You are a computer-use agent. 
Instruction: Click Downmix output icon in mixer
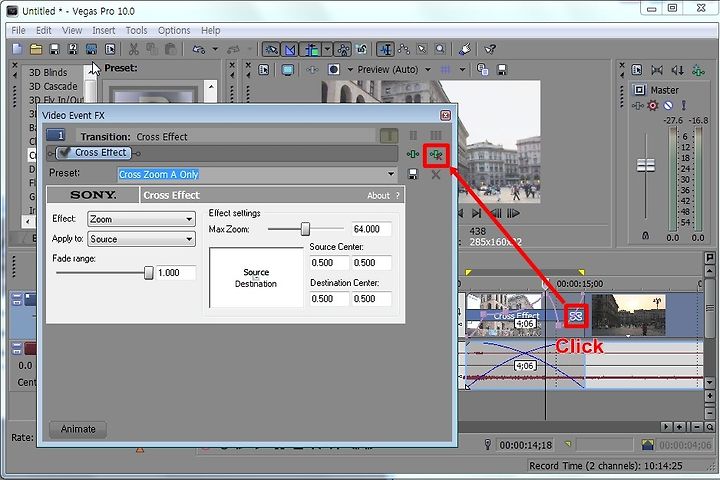(x=657, y=70)
